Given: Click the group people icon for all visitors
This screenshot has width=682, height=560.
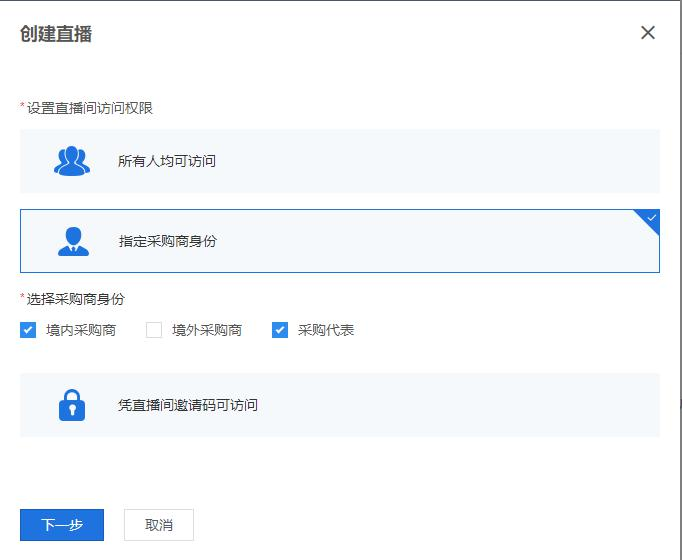Looking at the screenshot, I should (72, 161).
